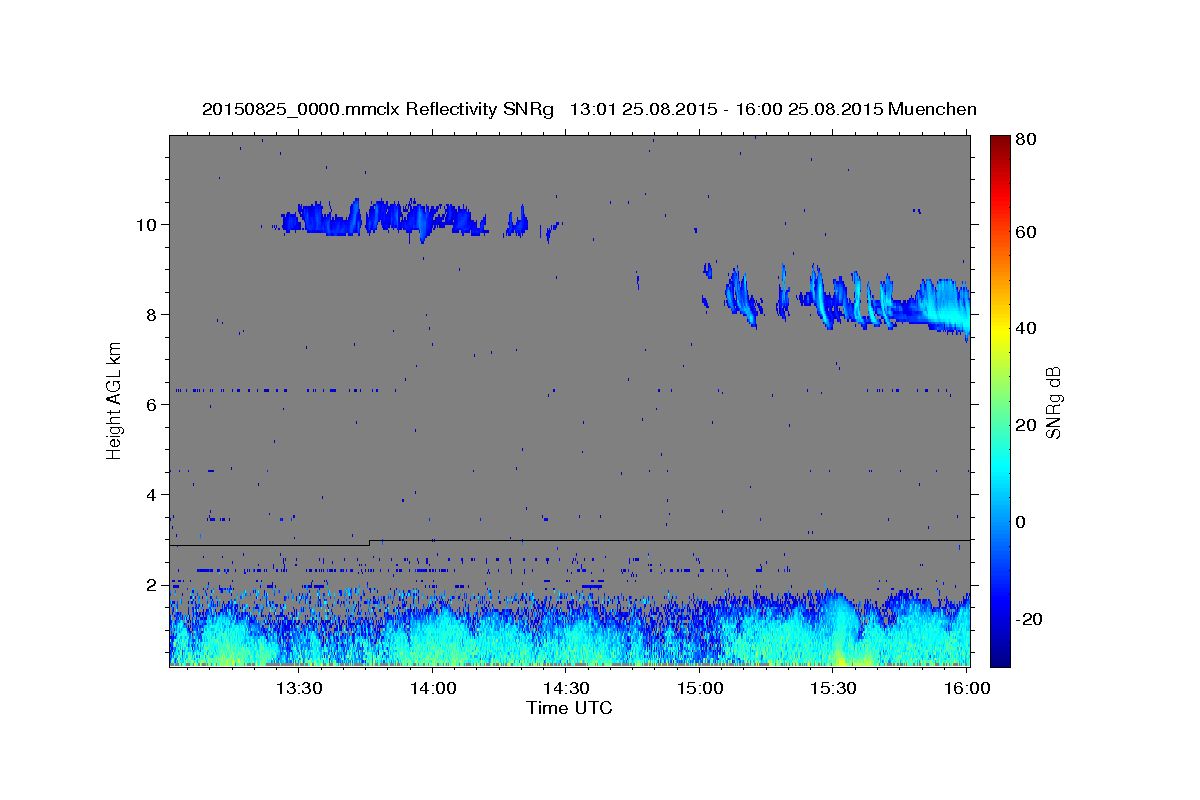Click the 15:00 time tick label
Viewport: 1200px width, 800px height.
tap(699, 689)
